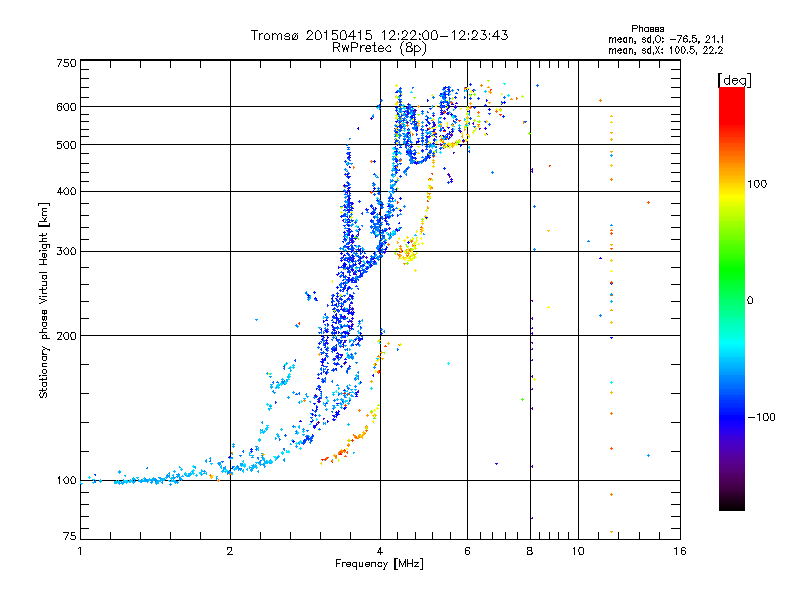Click the 'mean, sd,X: 100.5, 22.2' statistic
This screenshot has width=800, height=600.
pos(665,50)
